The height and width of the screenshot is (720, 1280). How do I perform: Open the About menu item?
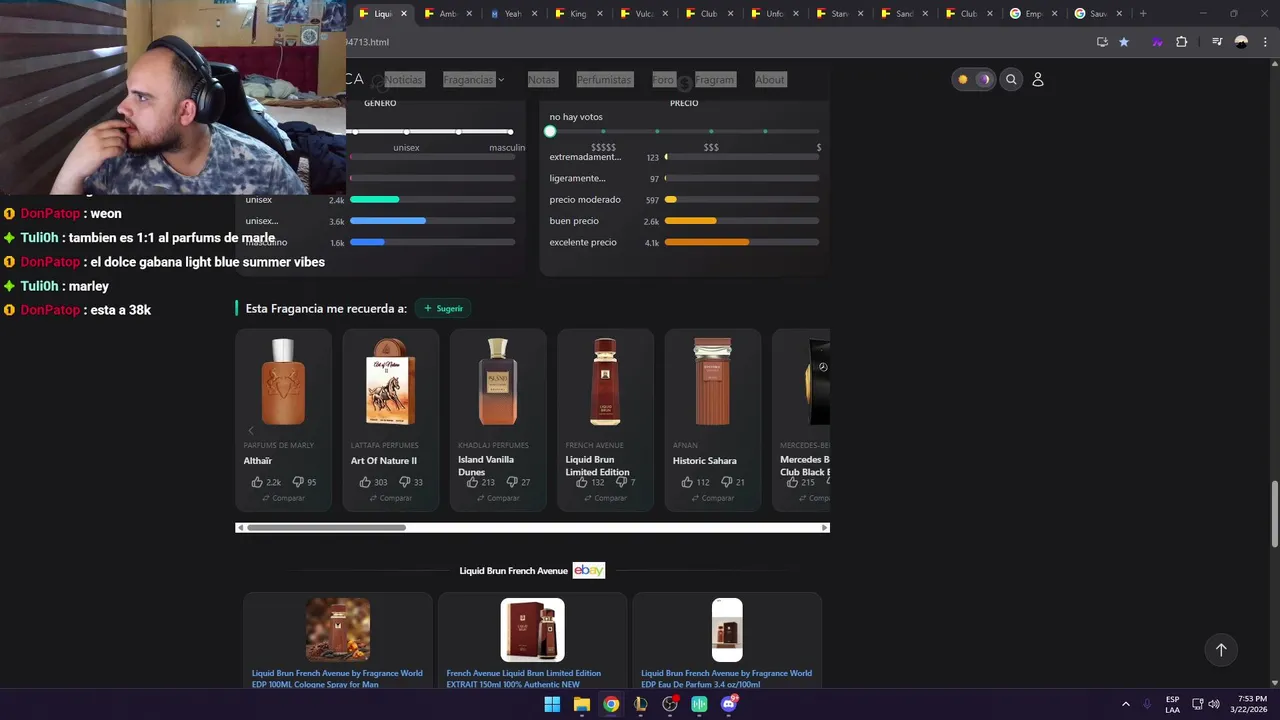click(x=770, y=80)
